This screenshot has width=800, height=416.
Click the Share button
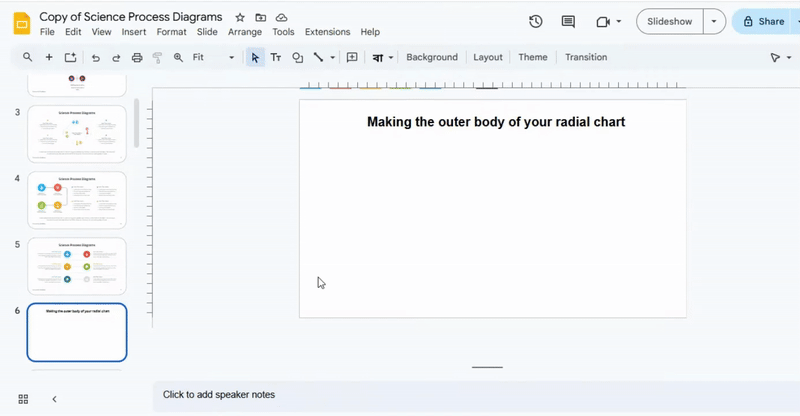pyautogui.click(x=764, y=21)
